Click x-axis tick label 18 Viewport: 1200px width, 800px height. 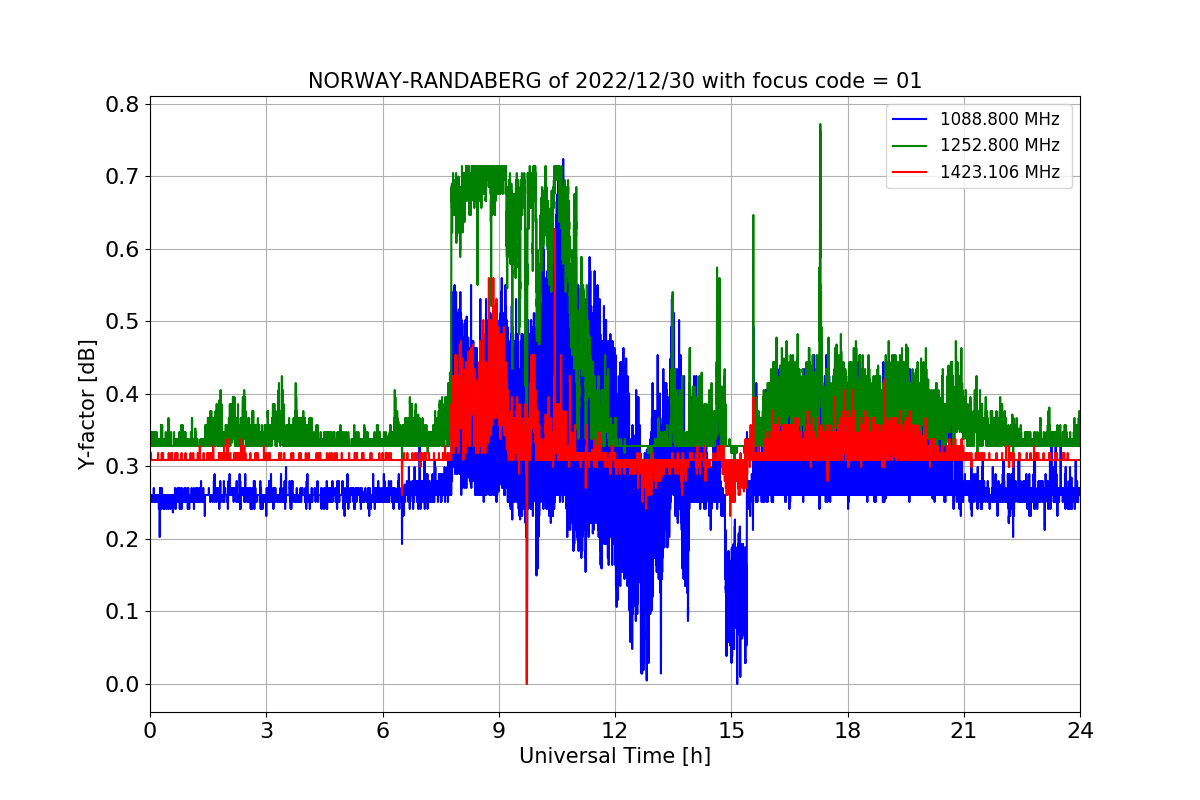point(848,730)
